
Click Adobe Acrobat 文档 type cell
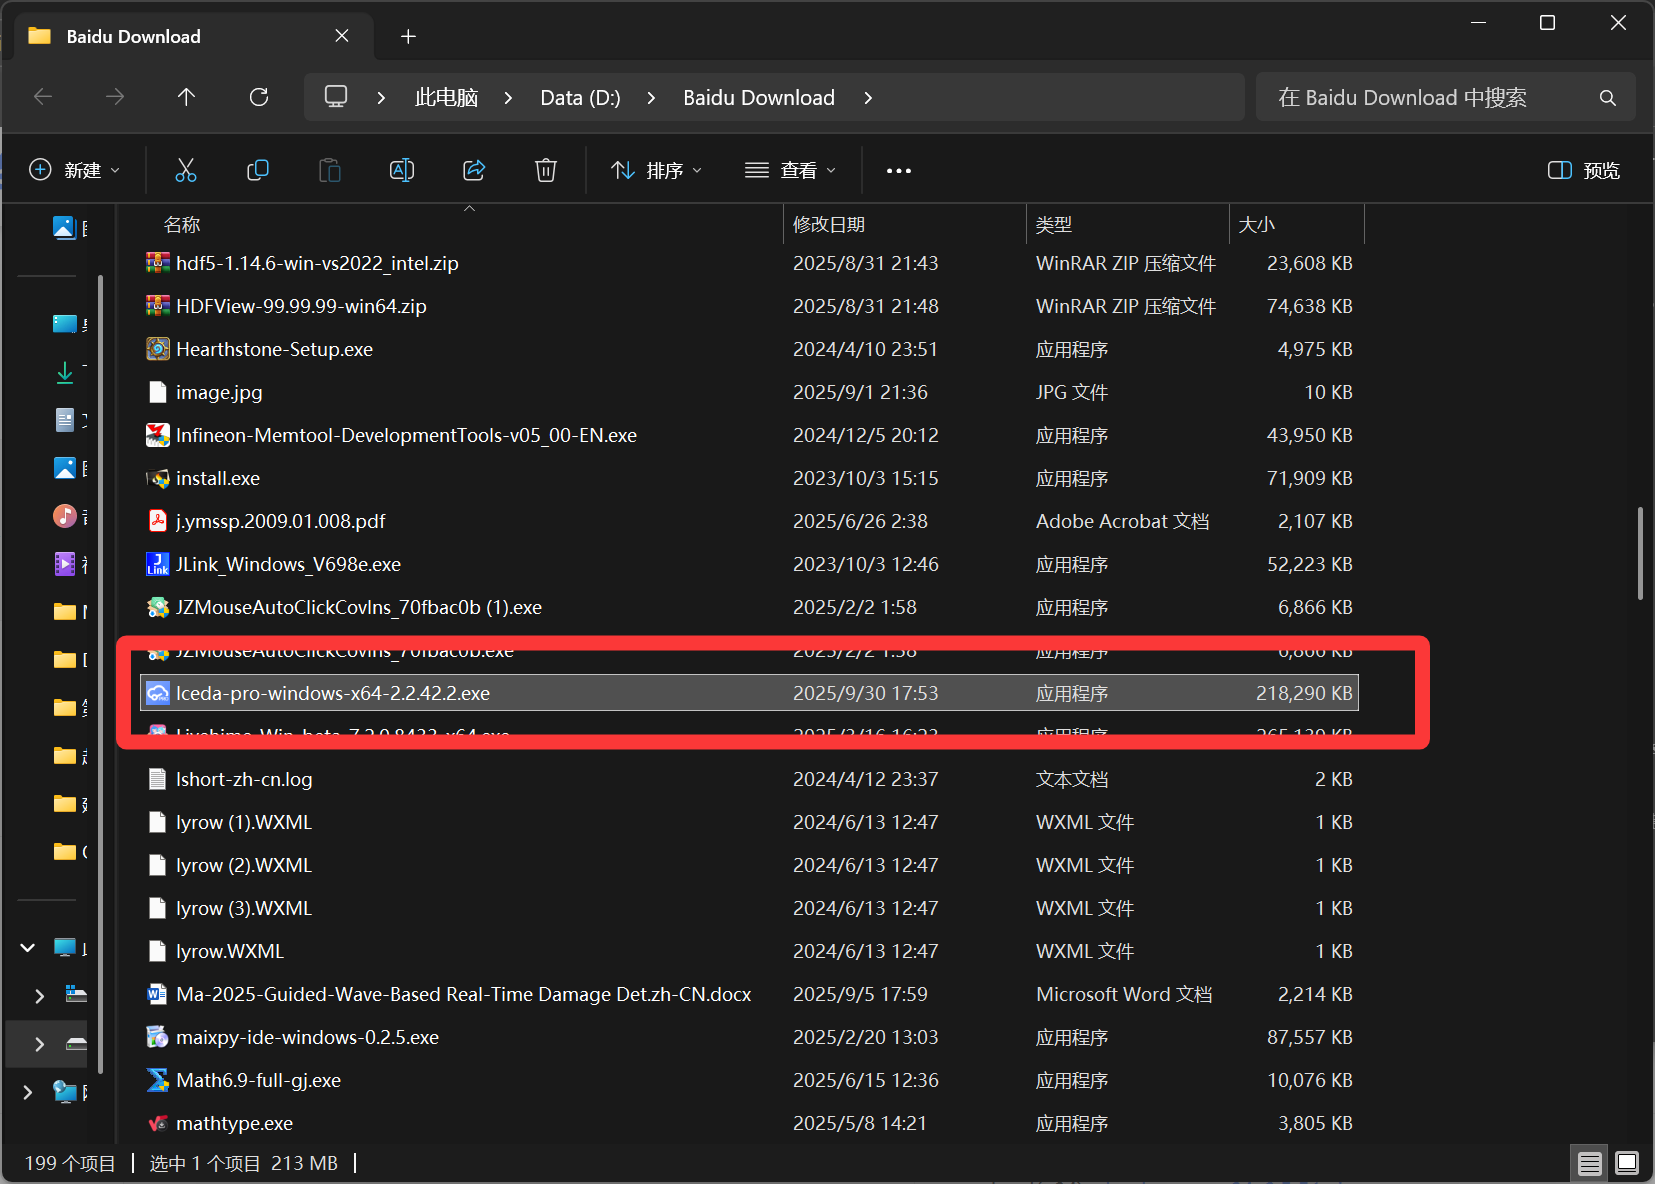tap(1122, 521)
